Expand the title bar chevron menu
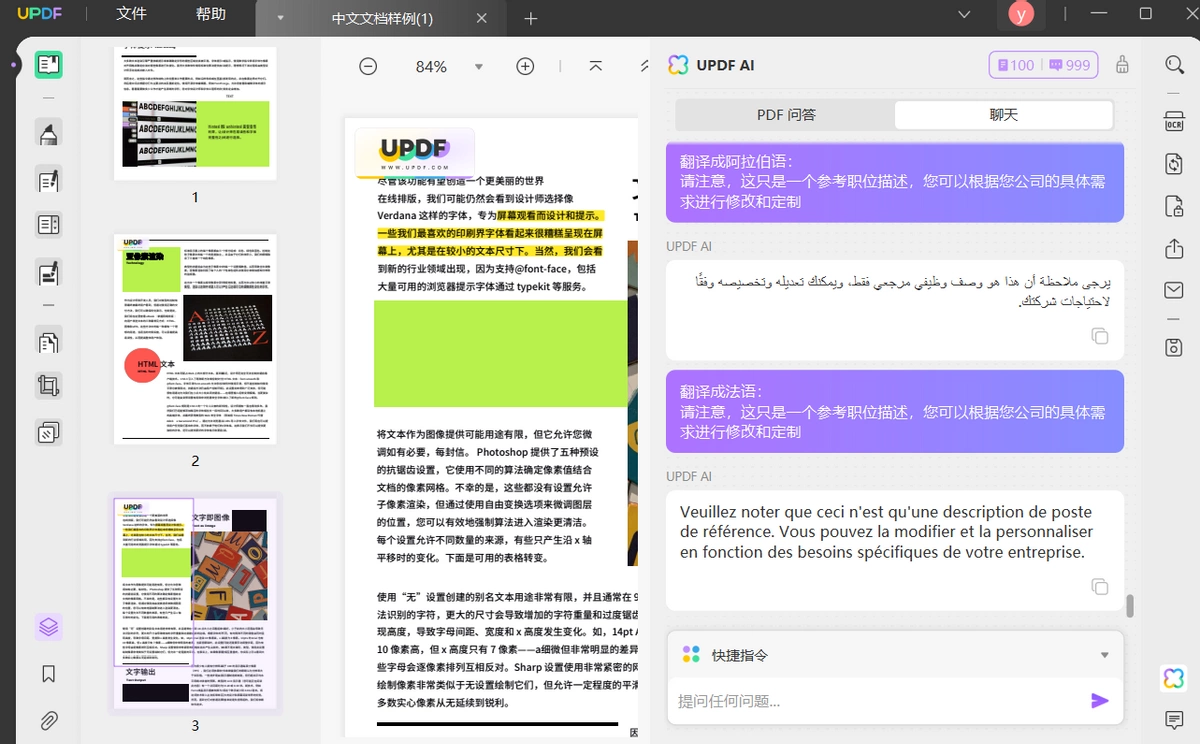This screenshot has width=1200, height=744. pyautogui.click(x=964, y=15)
